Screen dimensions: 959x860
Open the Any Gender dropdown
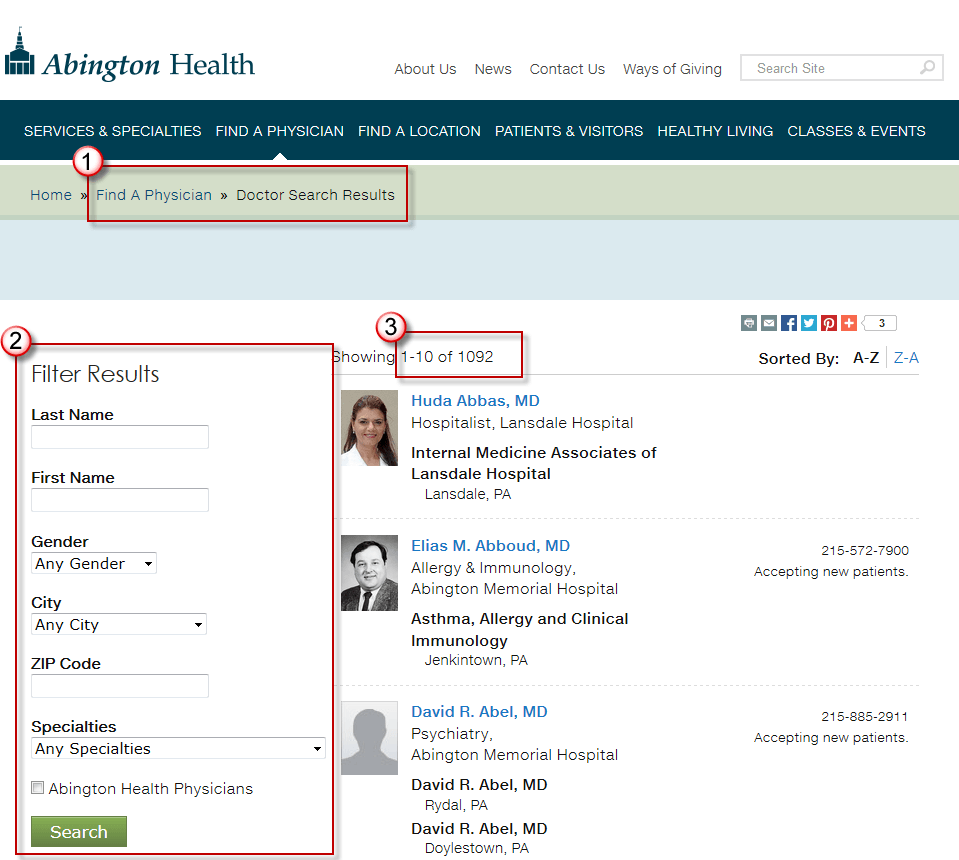click(x=94, y=563)
